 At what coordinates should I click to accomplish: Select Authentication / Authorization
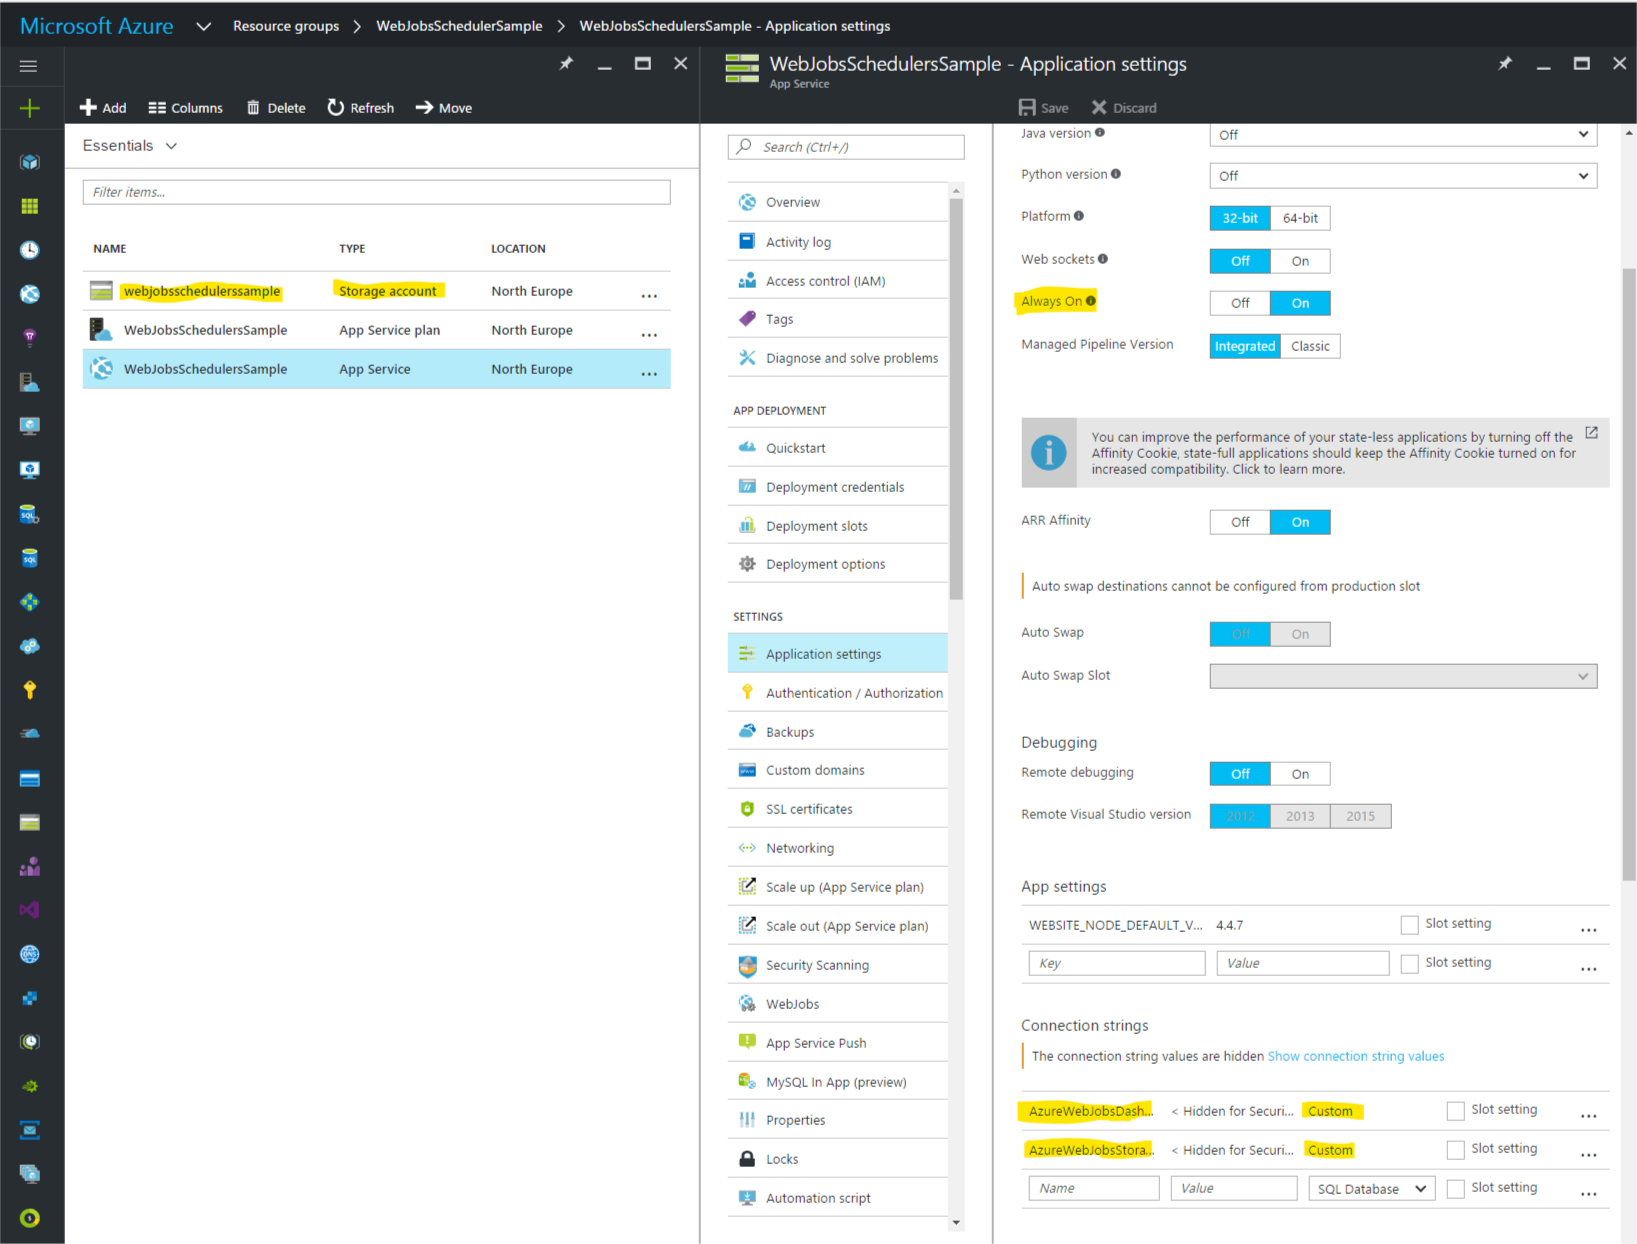pos(837,693)
